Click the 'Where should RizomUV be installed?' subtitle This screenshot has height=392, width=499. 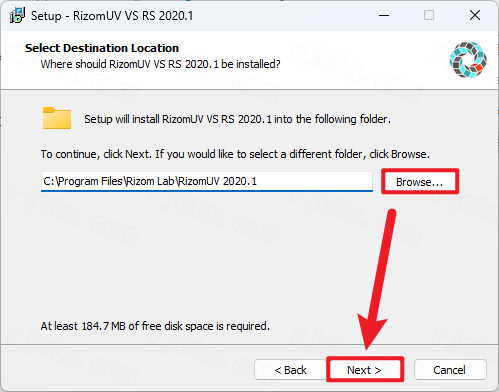[160, 64]
